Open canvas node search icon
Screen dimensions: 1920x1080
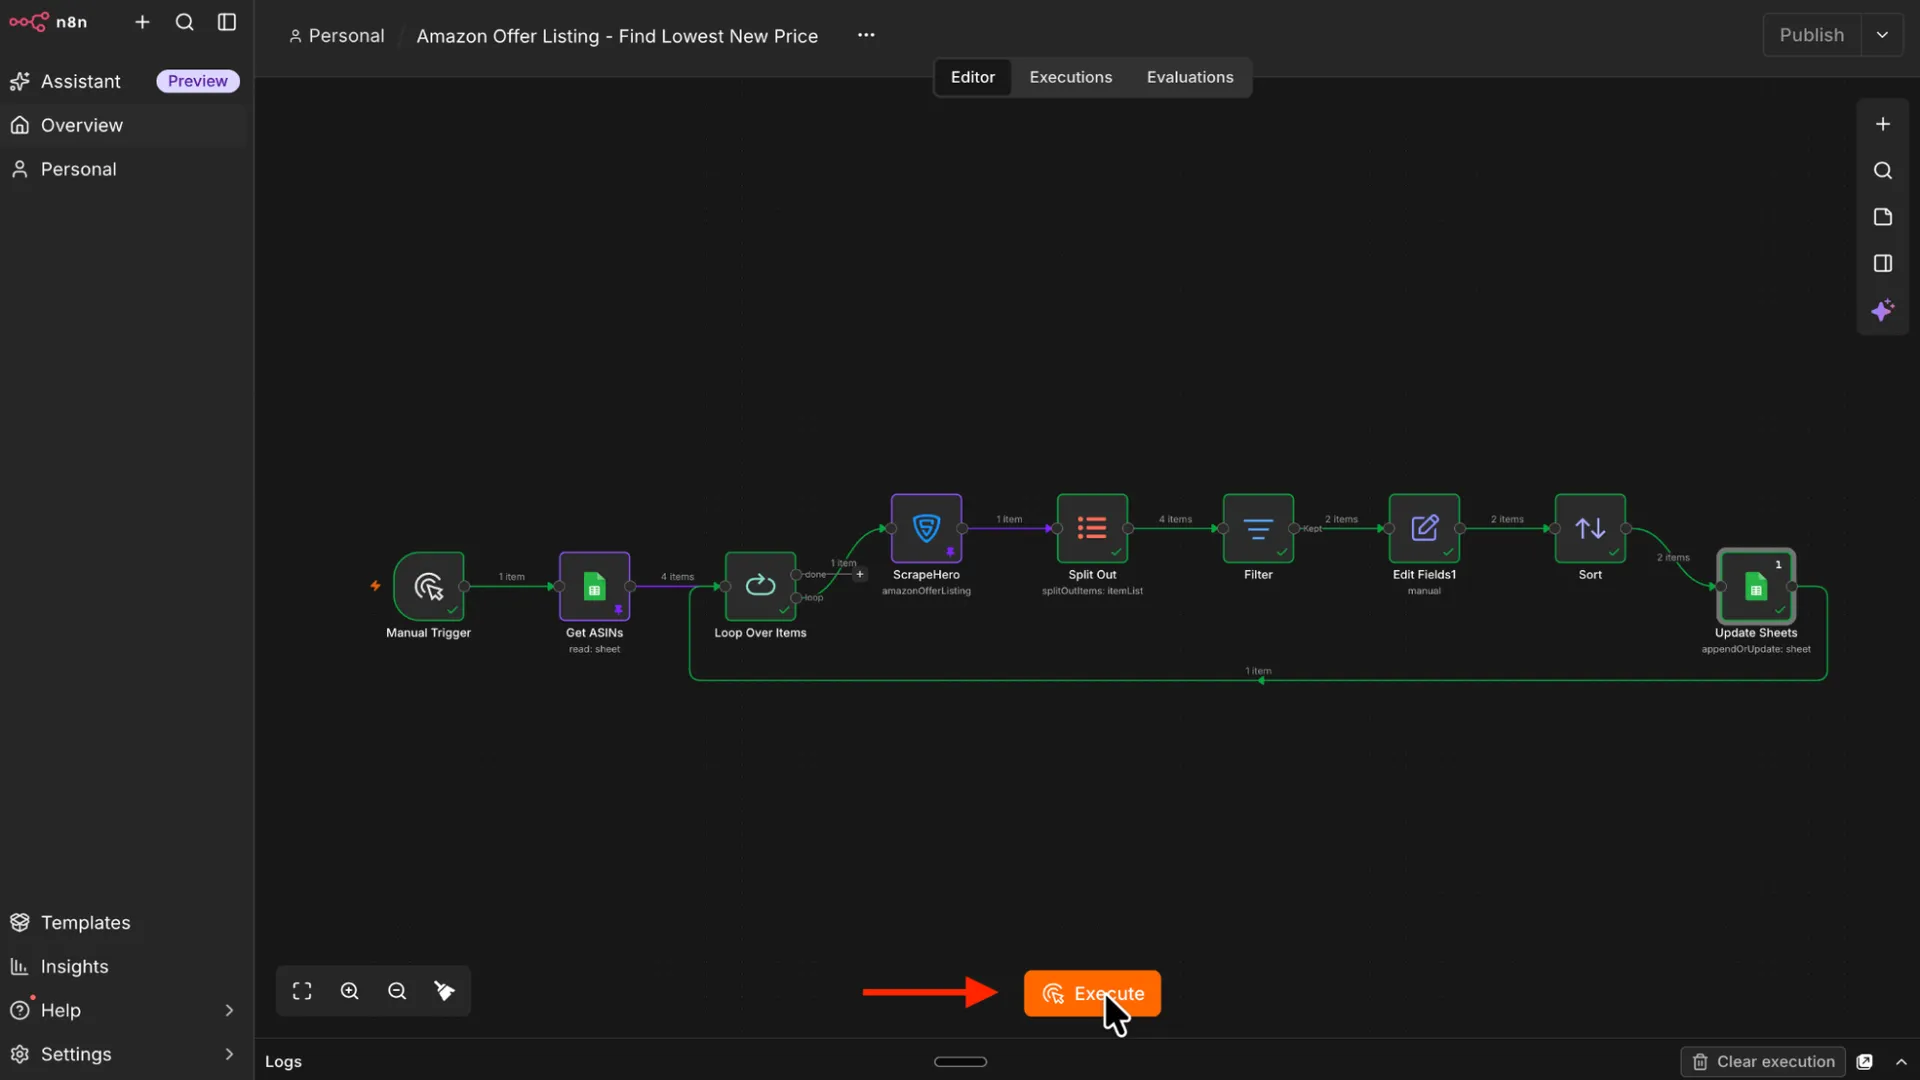[1883, 171]
